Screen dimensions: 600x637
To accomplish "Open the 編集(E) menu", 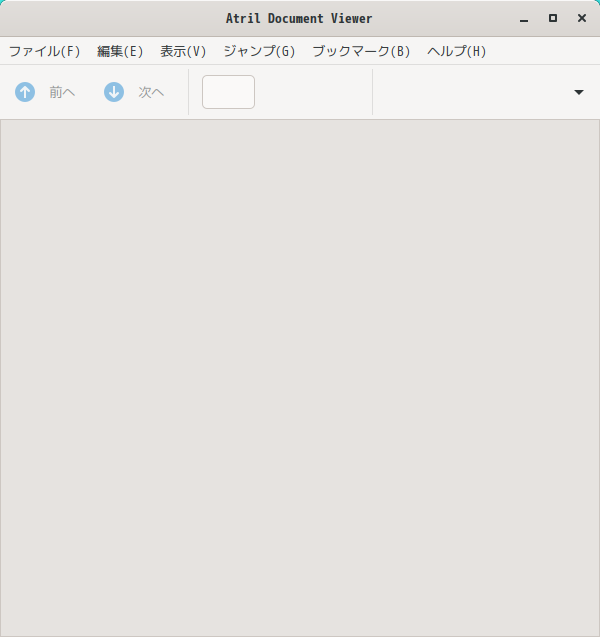I will (x=120, y=51).
